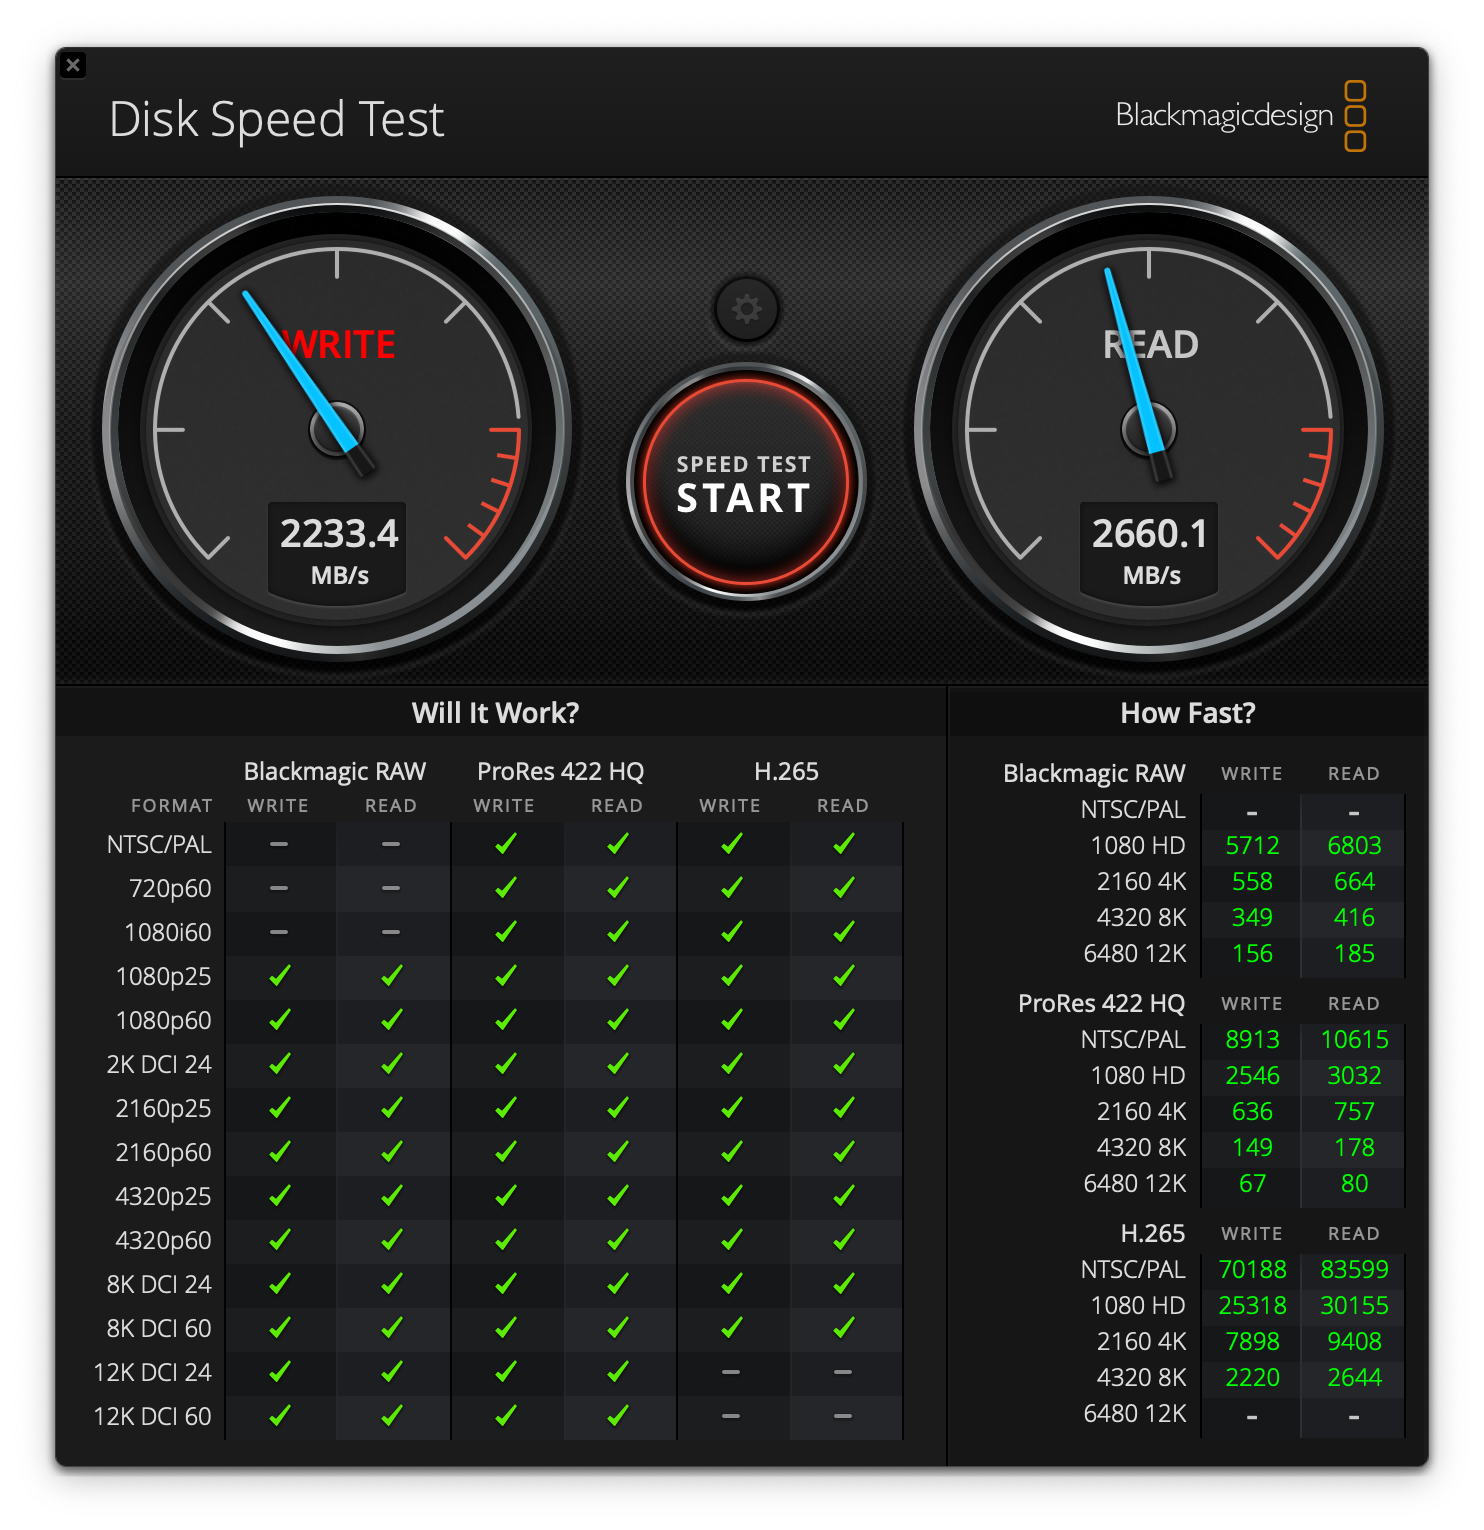Click H.265 read checkmark for 4320p25

point(843,1196)
